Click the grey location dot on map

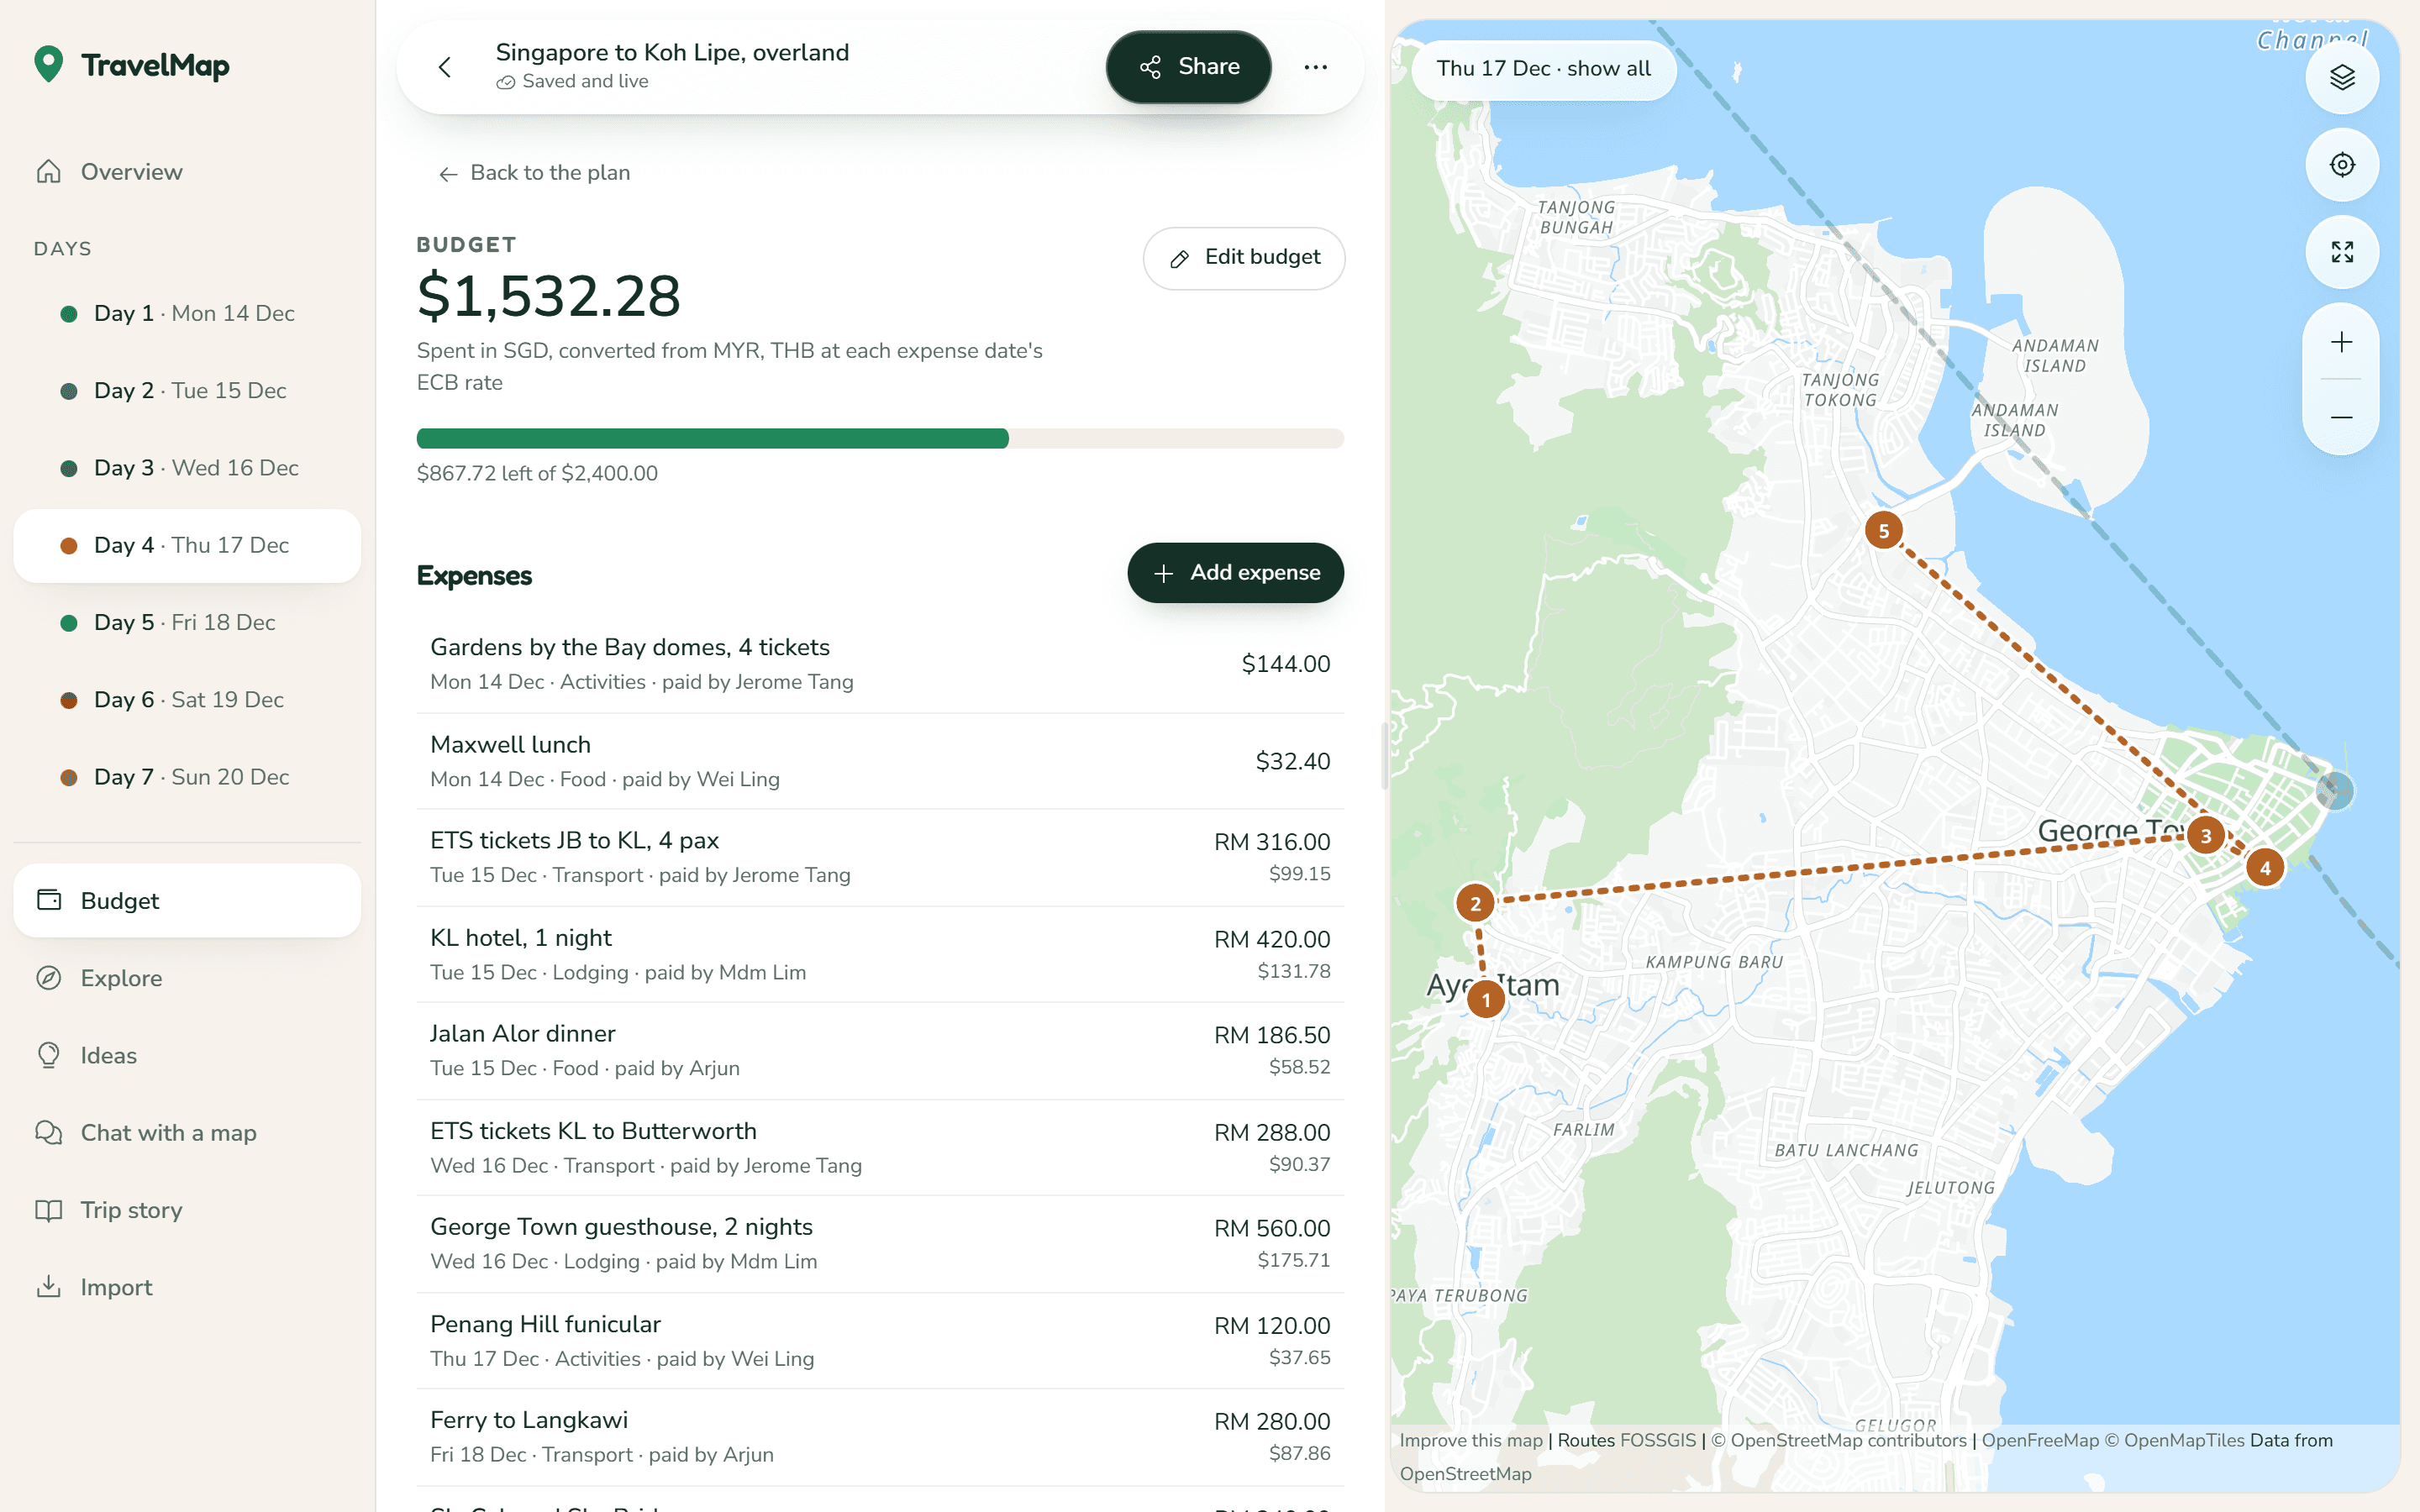point(2335,791)
